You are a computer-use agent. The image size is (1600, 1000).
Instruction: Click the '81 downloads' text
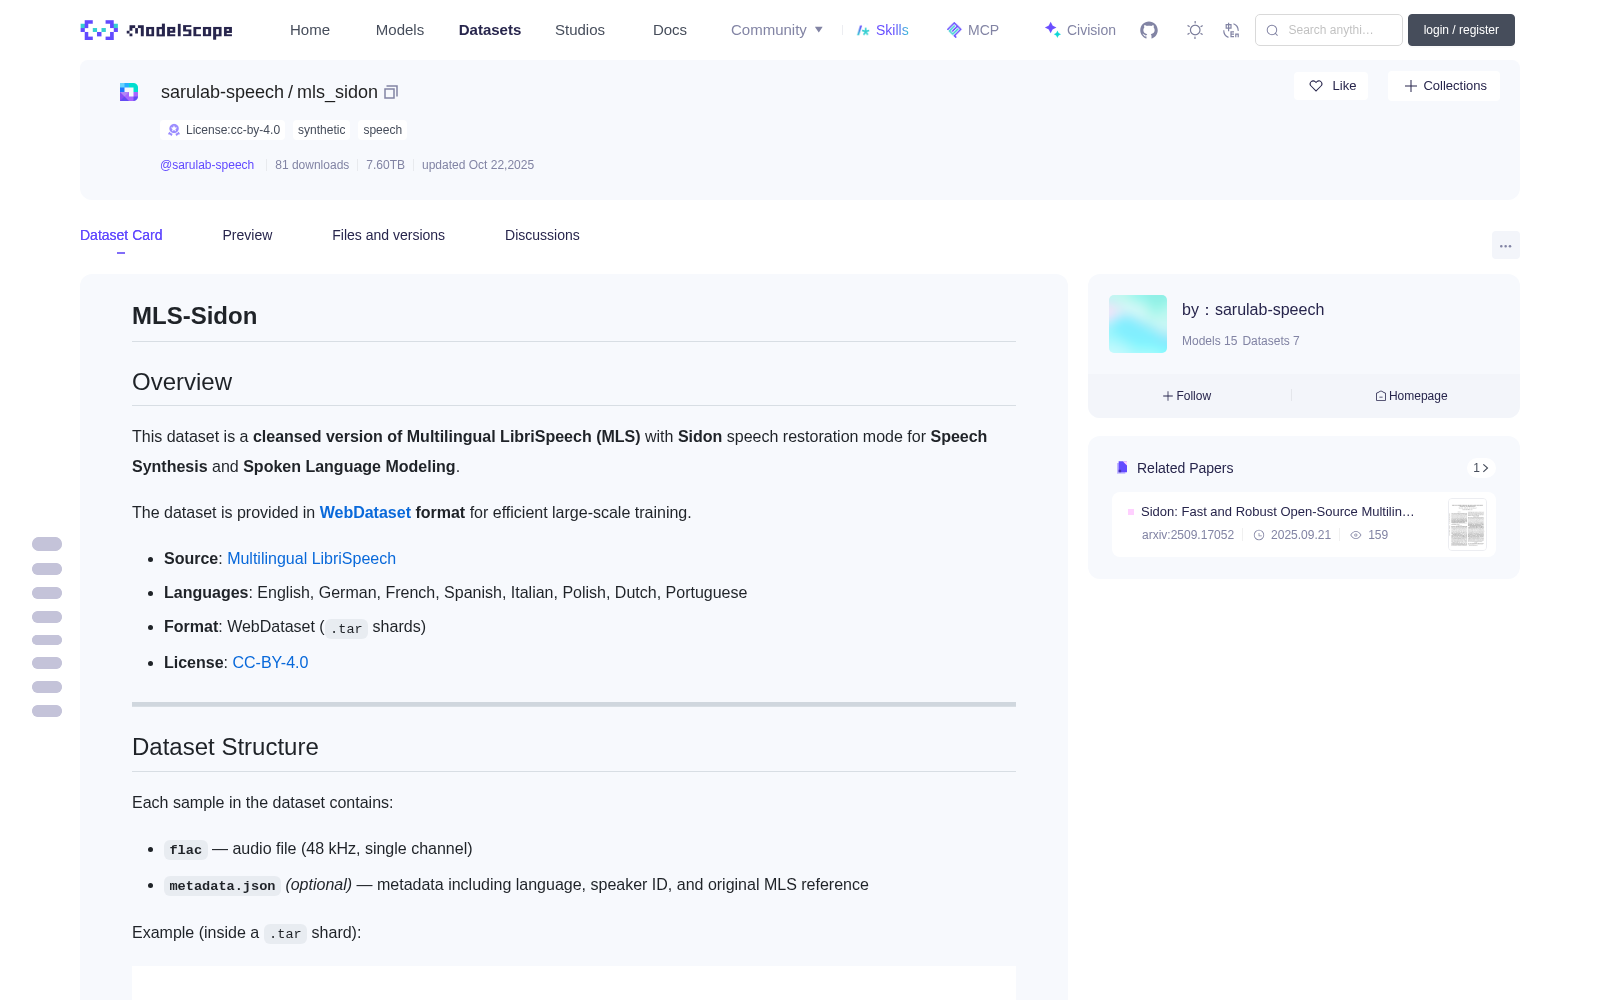[312, 165]
